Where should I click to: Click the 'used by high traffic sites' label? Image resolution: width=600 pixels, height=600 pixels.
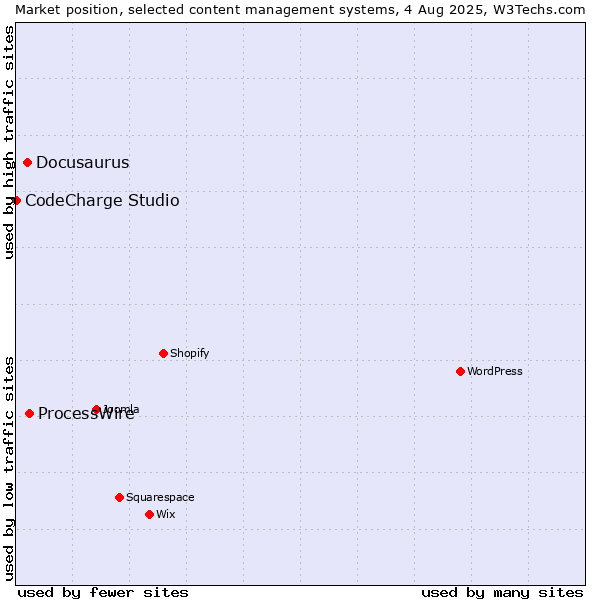[x=9, y=142]
